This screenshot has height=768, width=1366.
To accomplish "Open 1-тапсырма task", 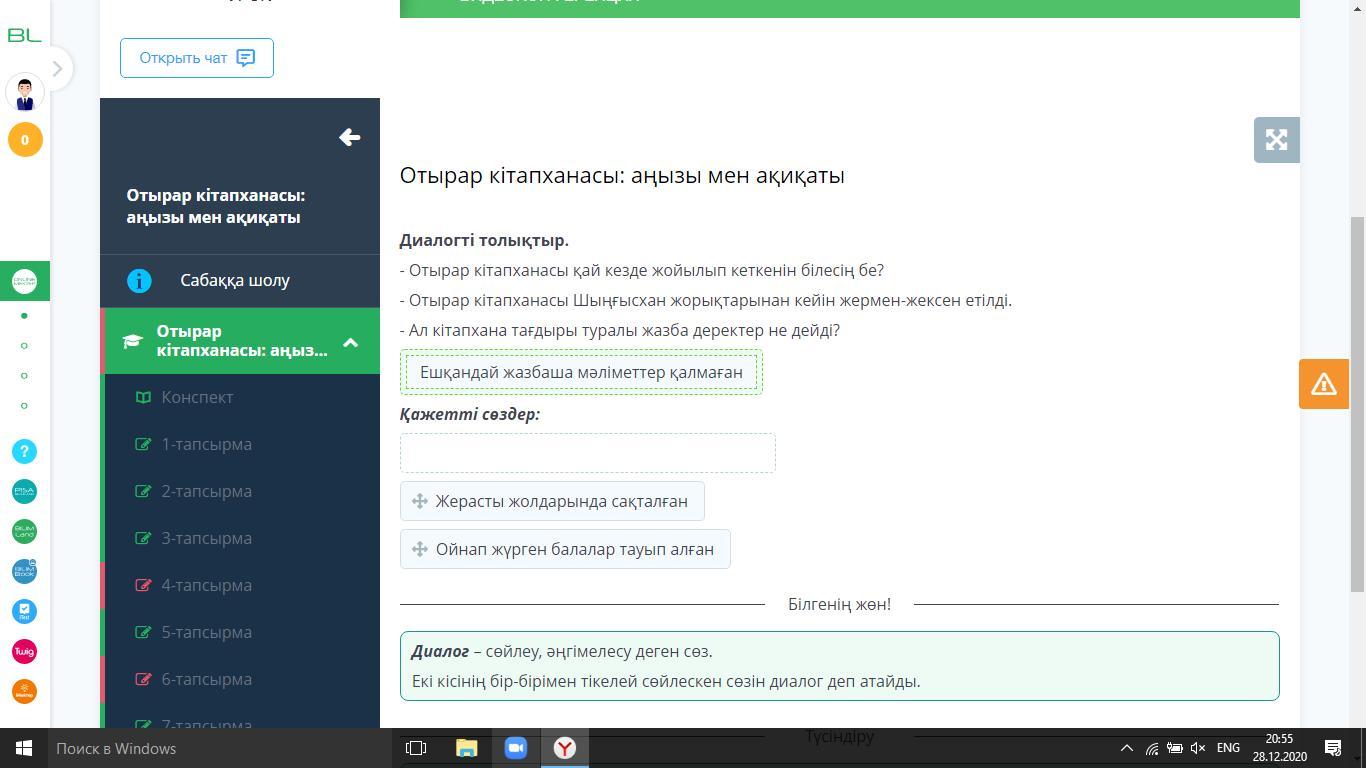I will pyautogui.click(x=207, y=444).
